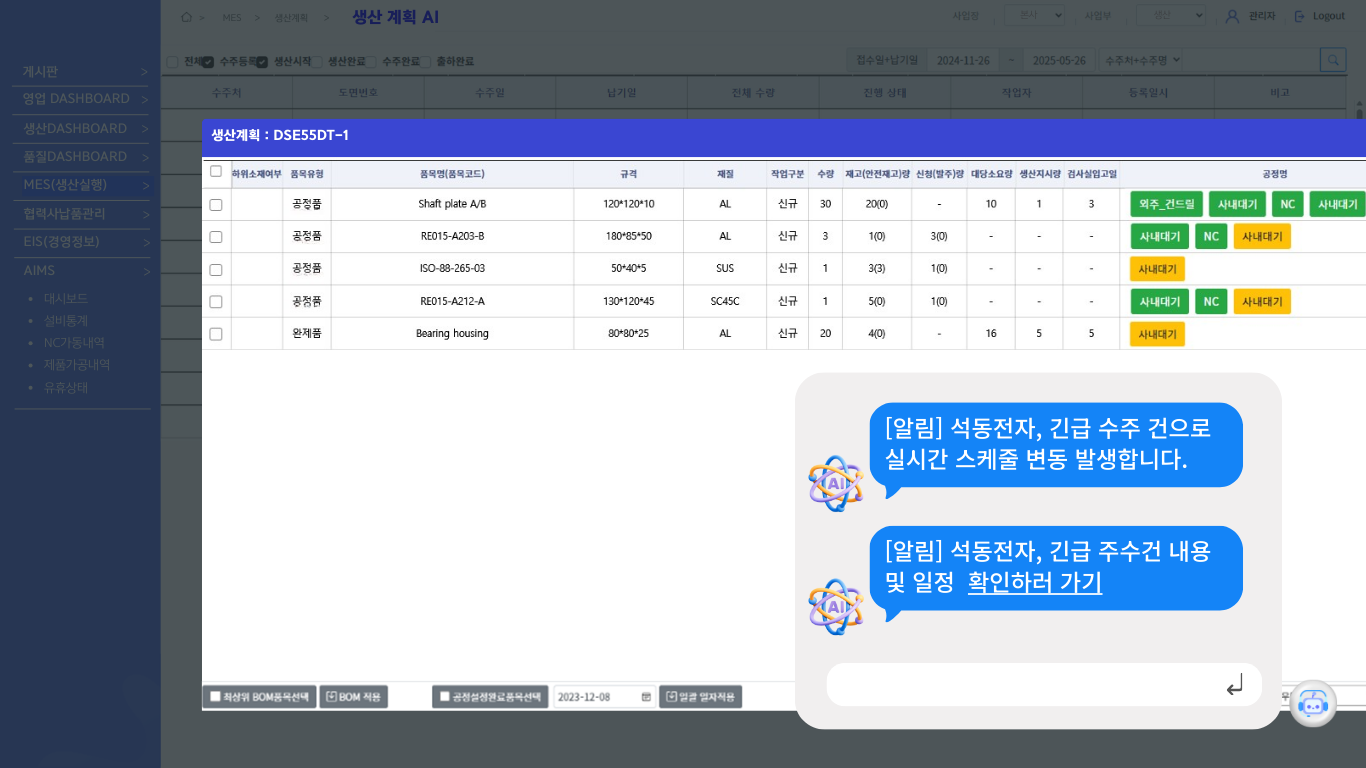Click yellow 사내대기 tag in Bearing housing row

[x=1157, y=334]
